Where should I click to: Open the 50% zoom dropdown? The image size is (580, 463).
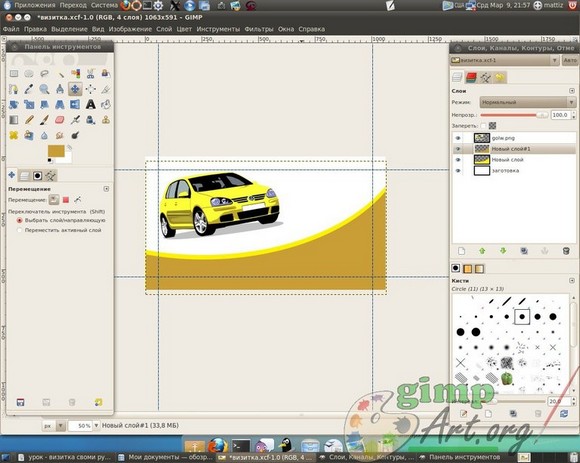[96, 426]
